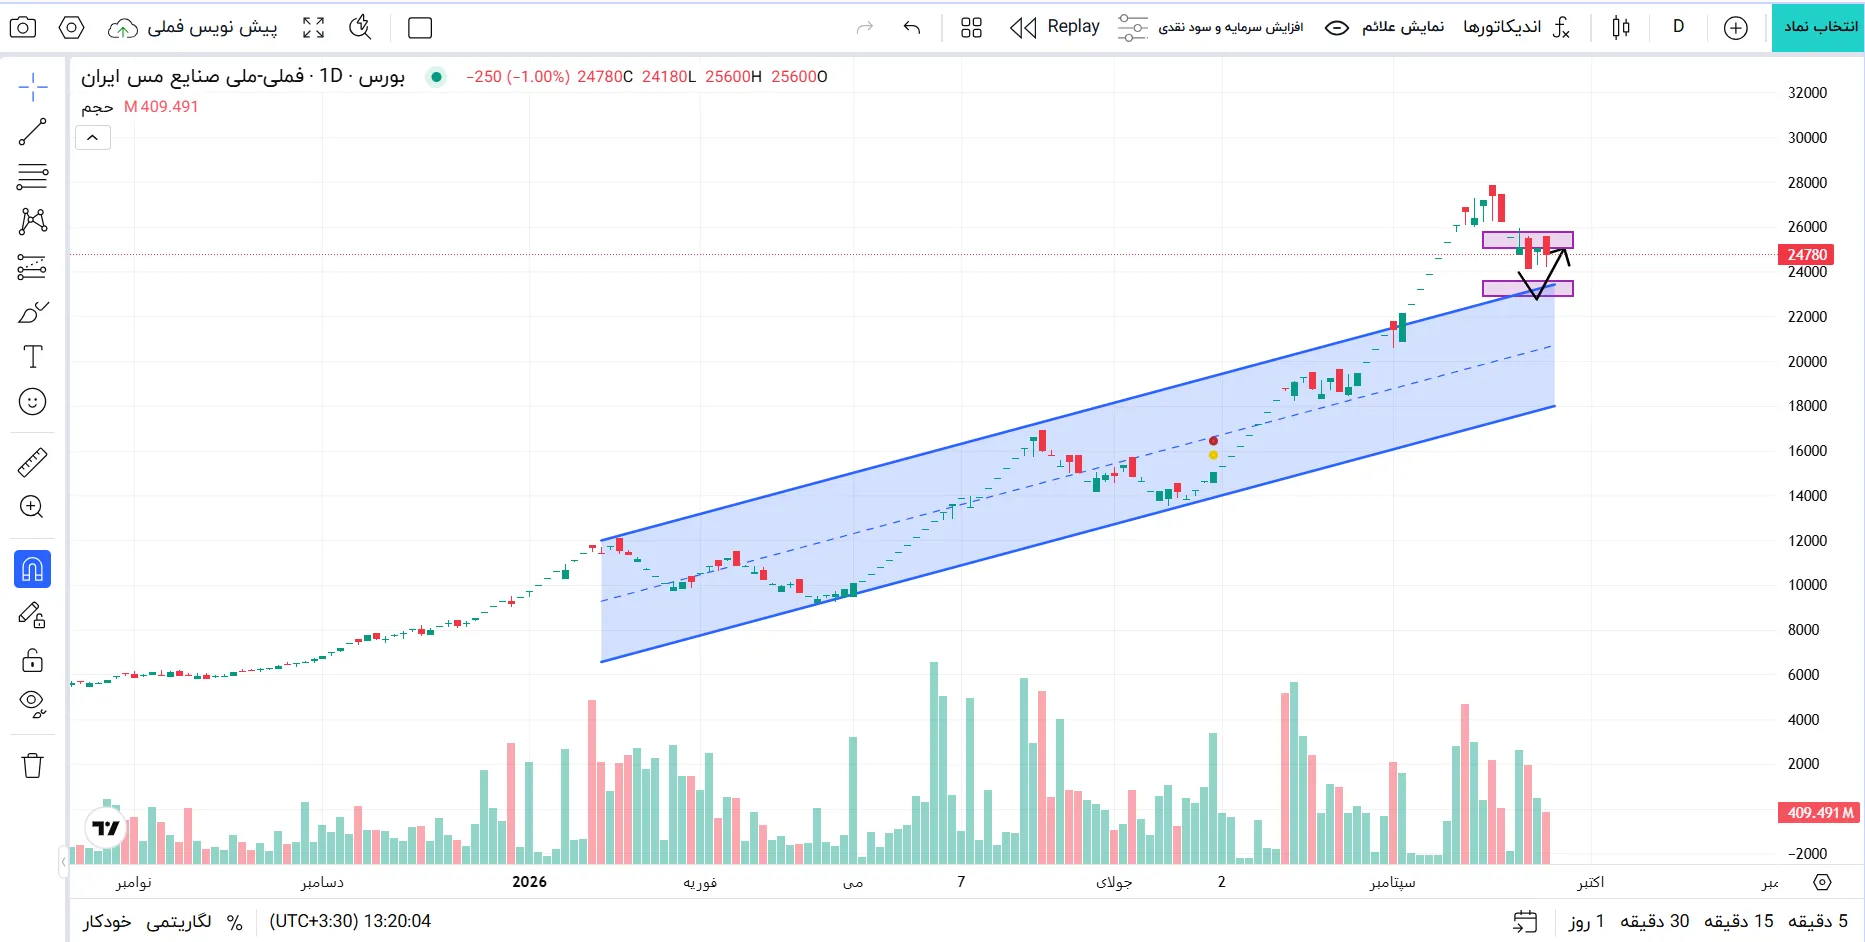Select the text annotation tool
This screenshot has width=1865, height=942.
click(x=32, y=357)
